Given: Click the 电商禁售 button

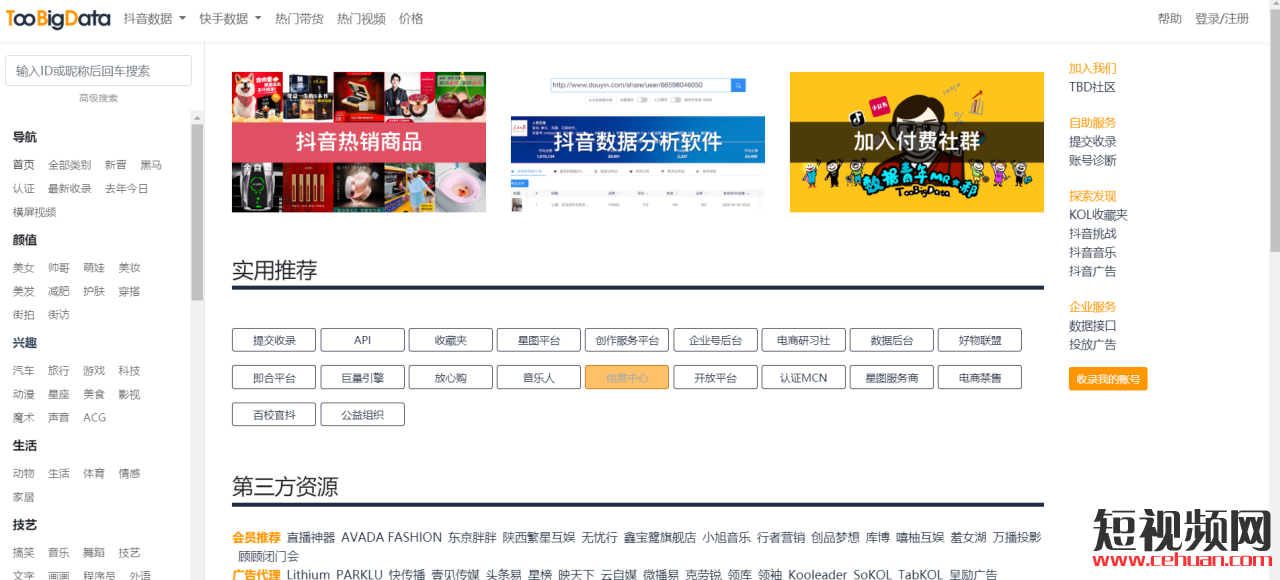Looking at the screenshot, I should pos(980,377).
